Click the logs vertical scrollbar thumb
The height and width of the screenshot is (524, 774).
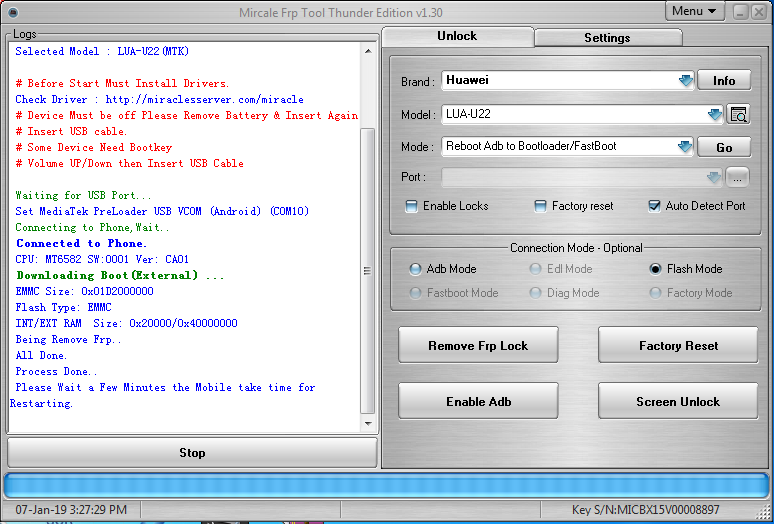[x=368, y=270]
